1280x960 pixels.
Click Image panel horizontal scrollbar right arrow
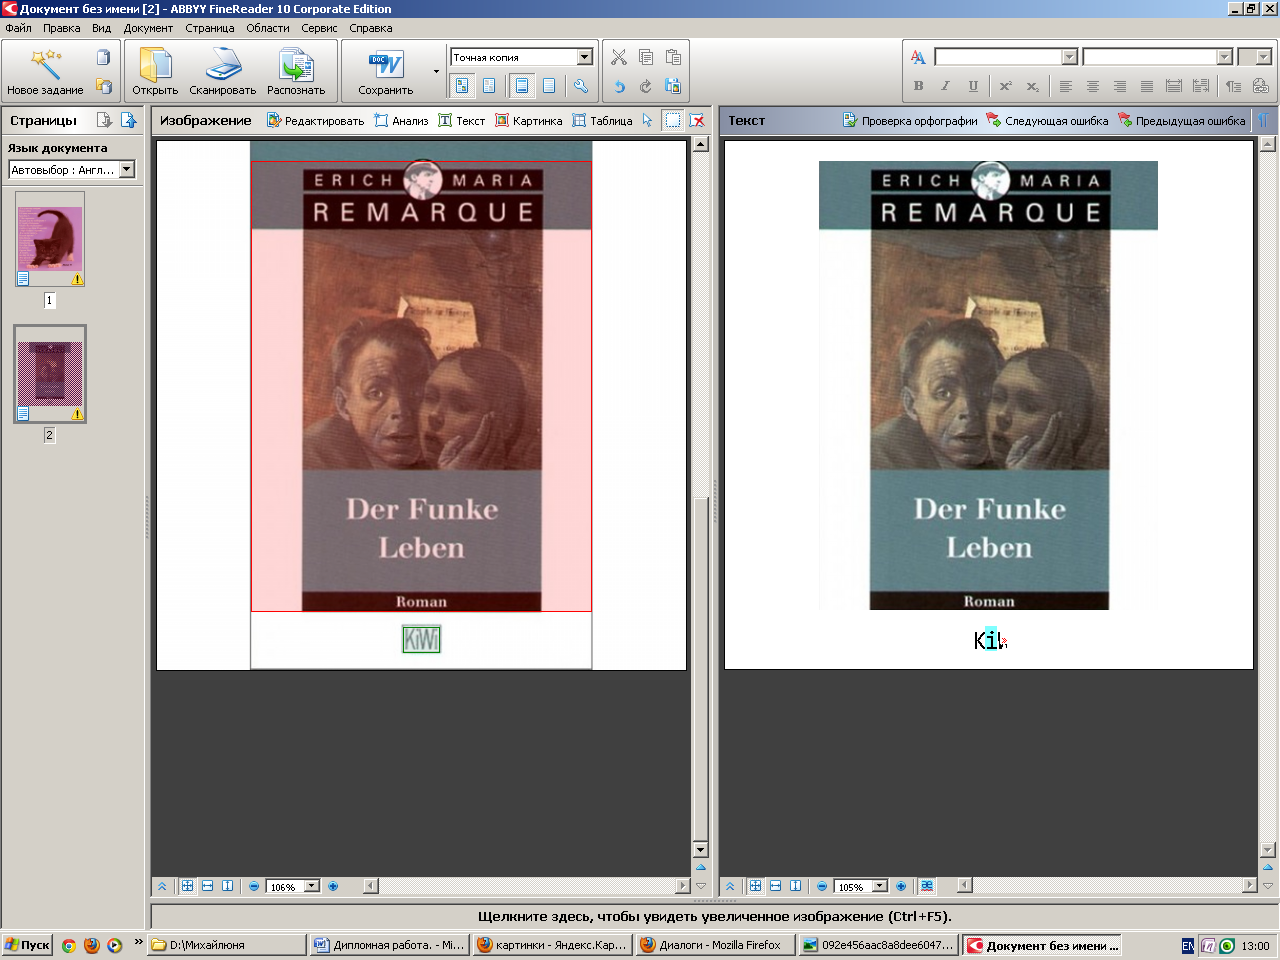pos(683,886)
